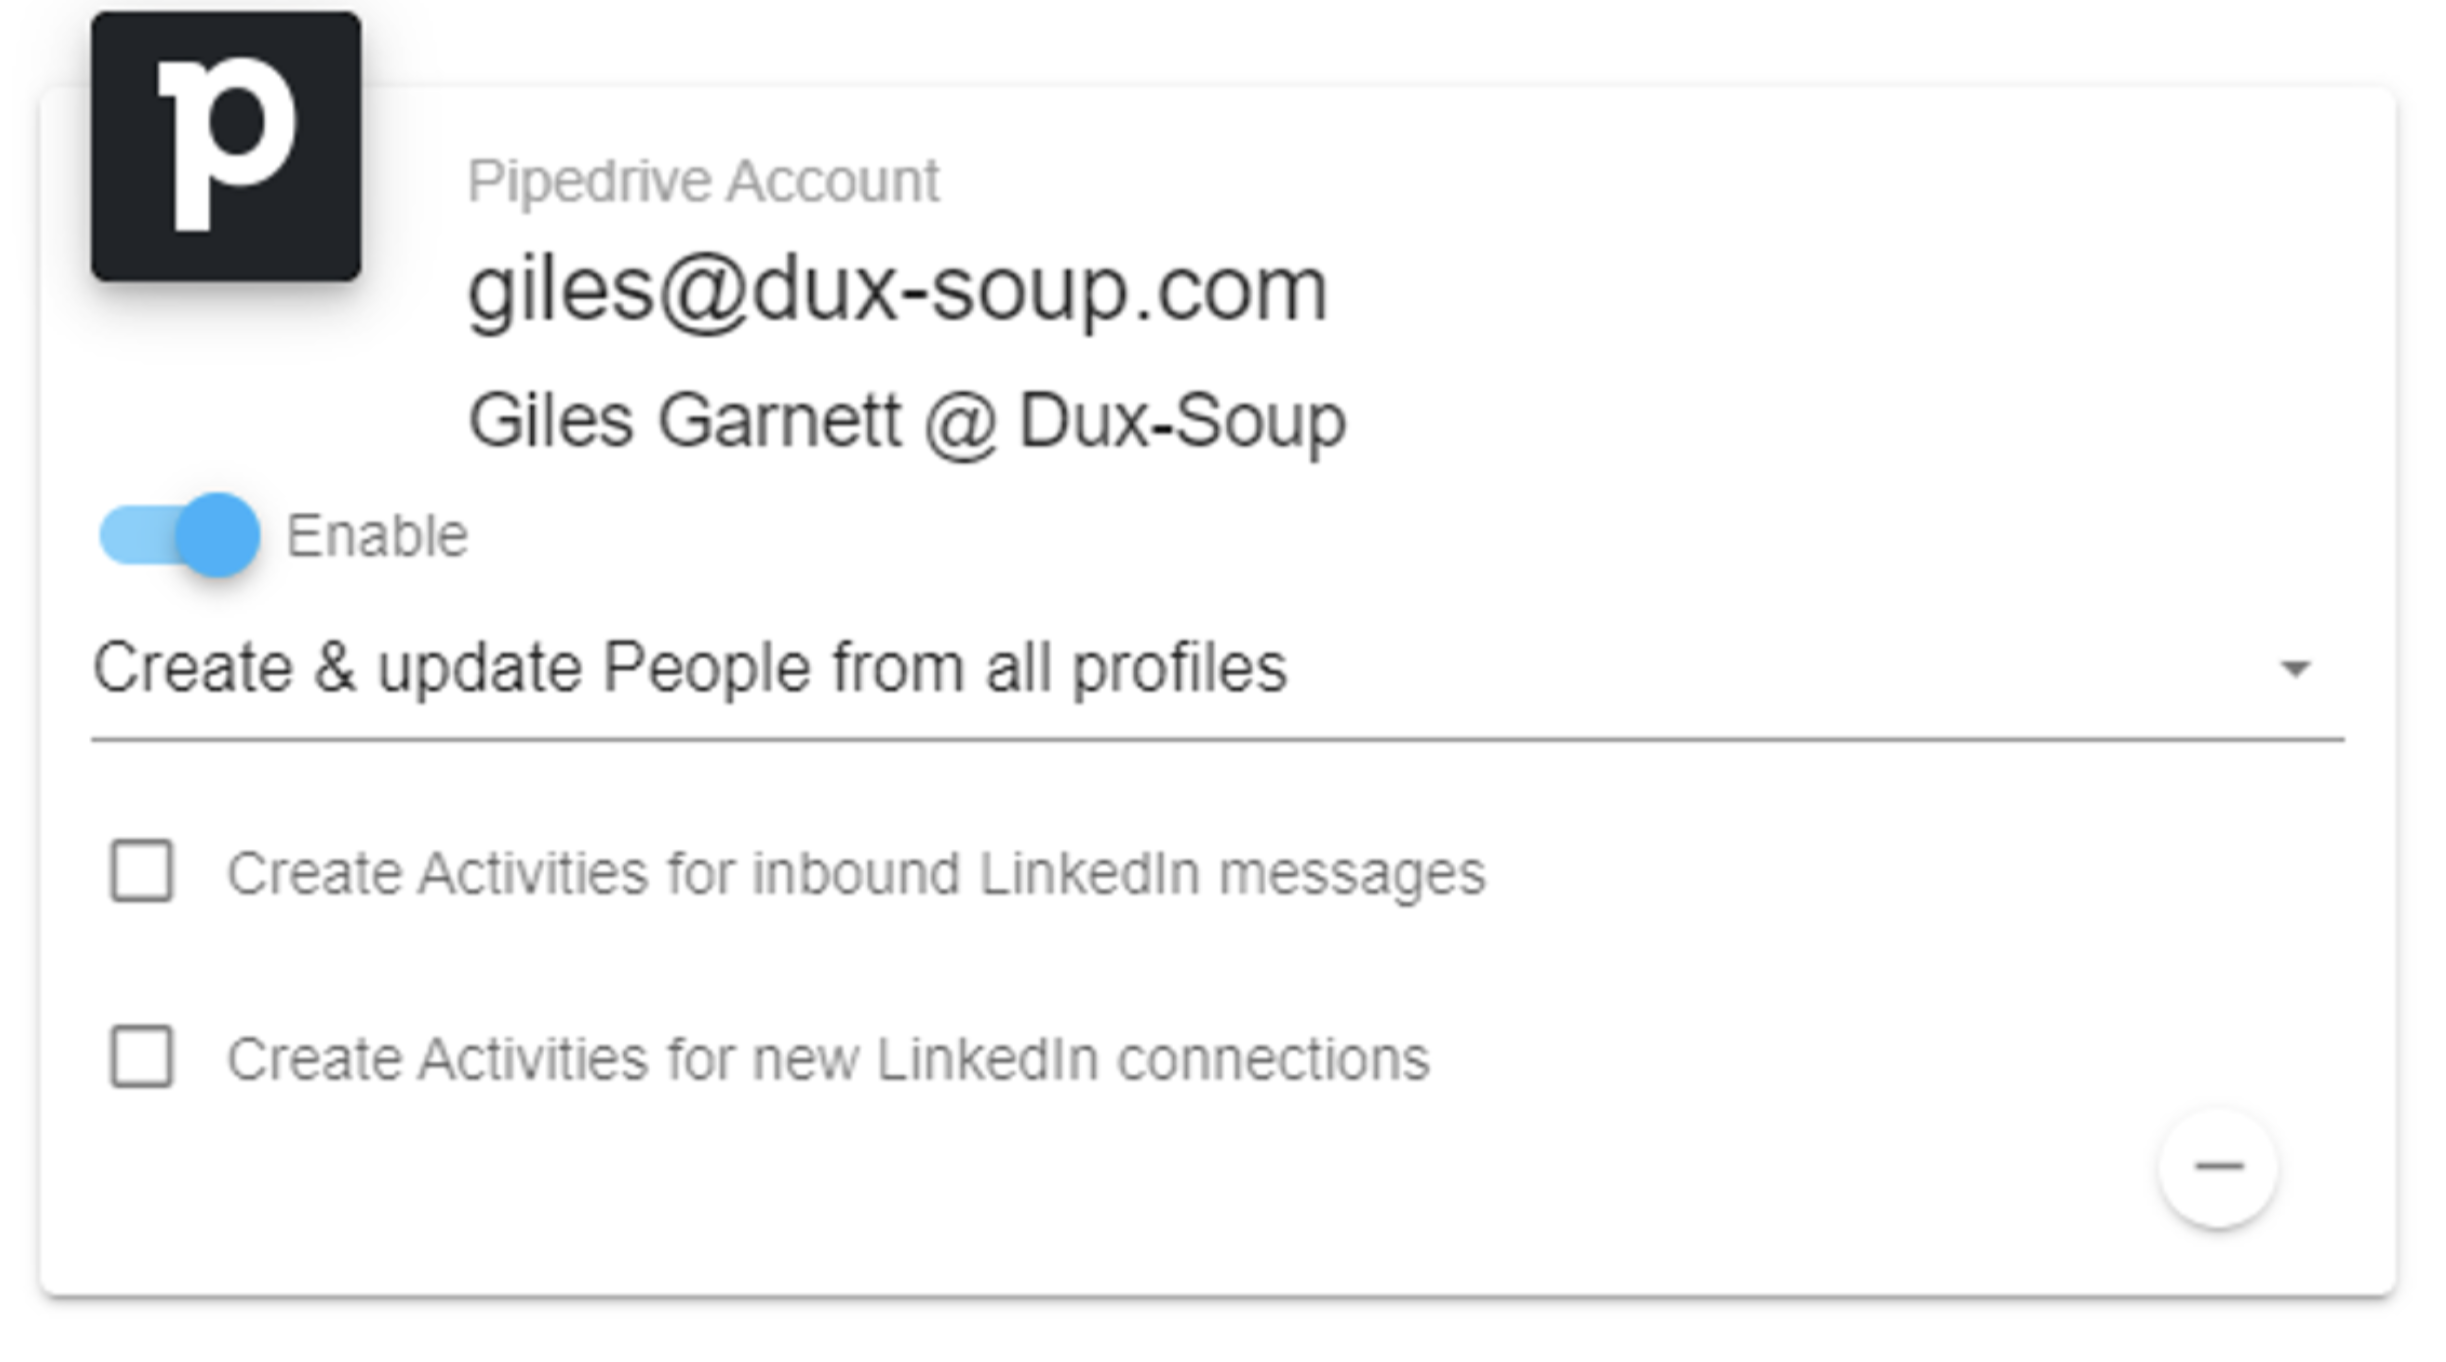This screenshot has width=2446, height=1362.
Task: Click the Pipedrive logo icon
Action: (226, 146)
